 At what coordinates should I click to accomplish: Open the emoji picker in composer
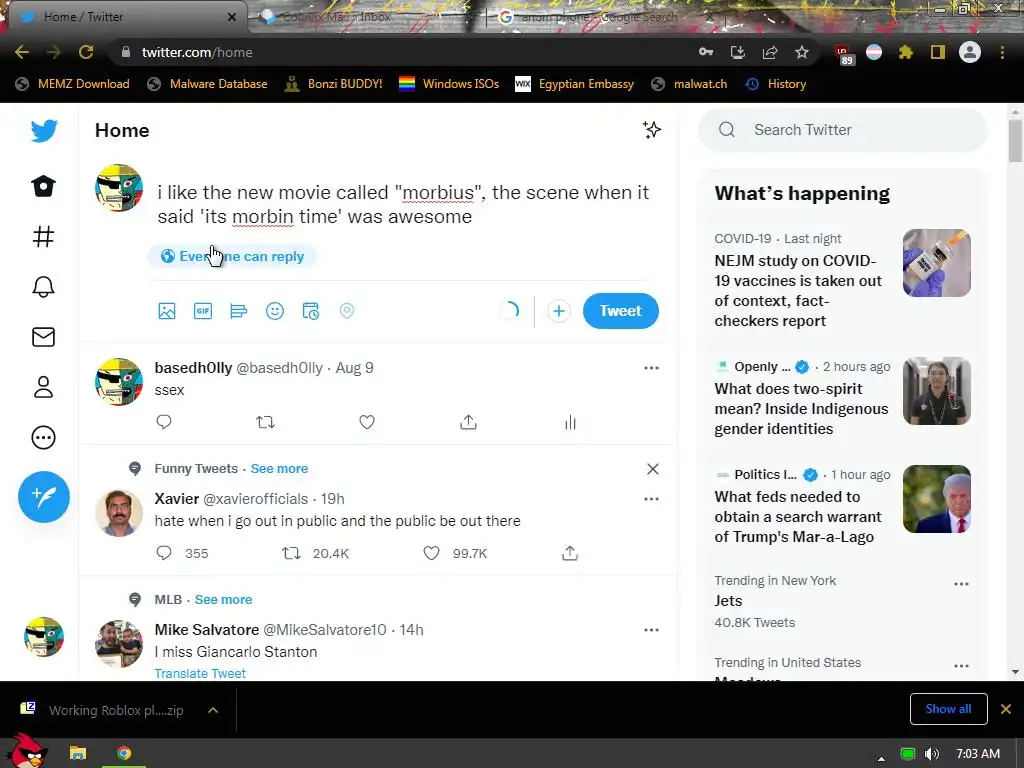click(x=275, y=311)
